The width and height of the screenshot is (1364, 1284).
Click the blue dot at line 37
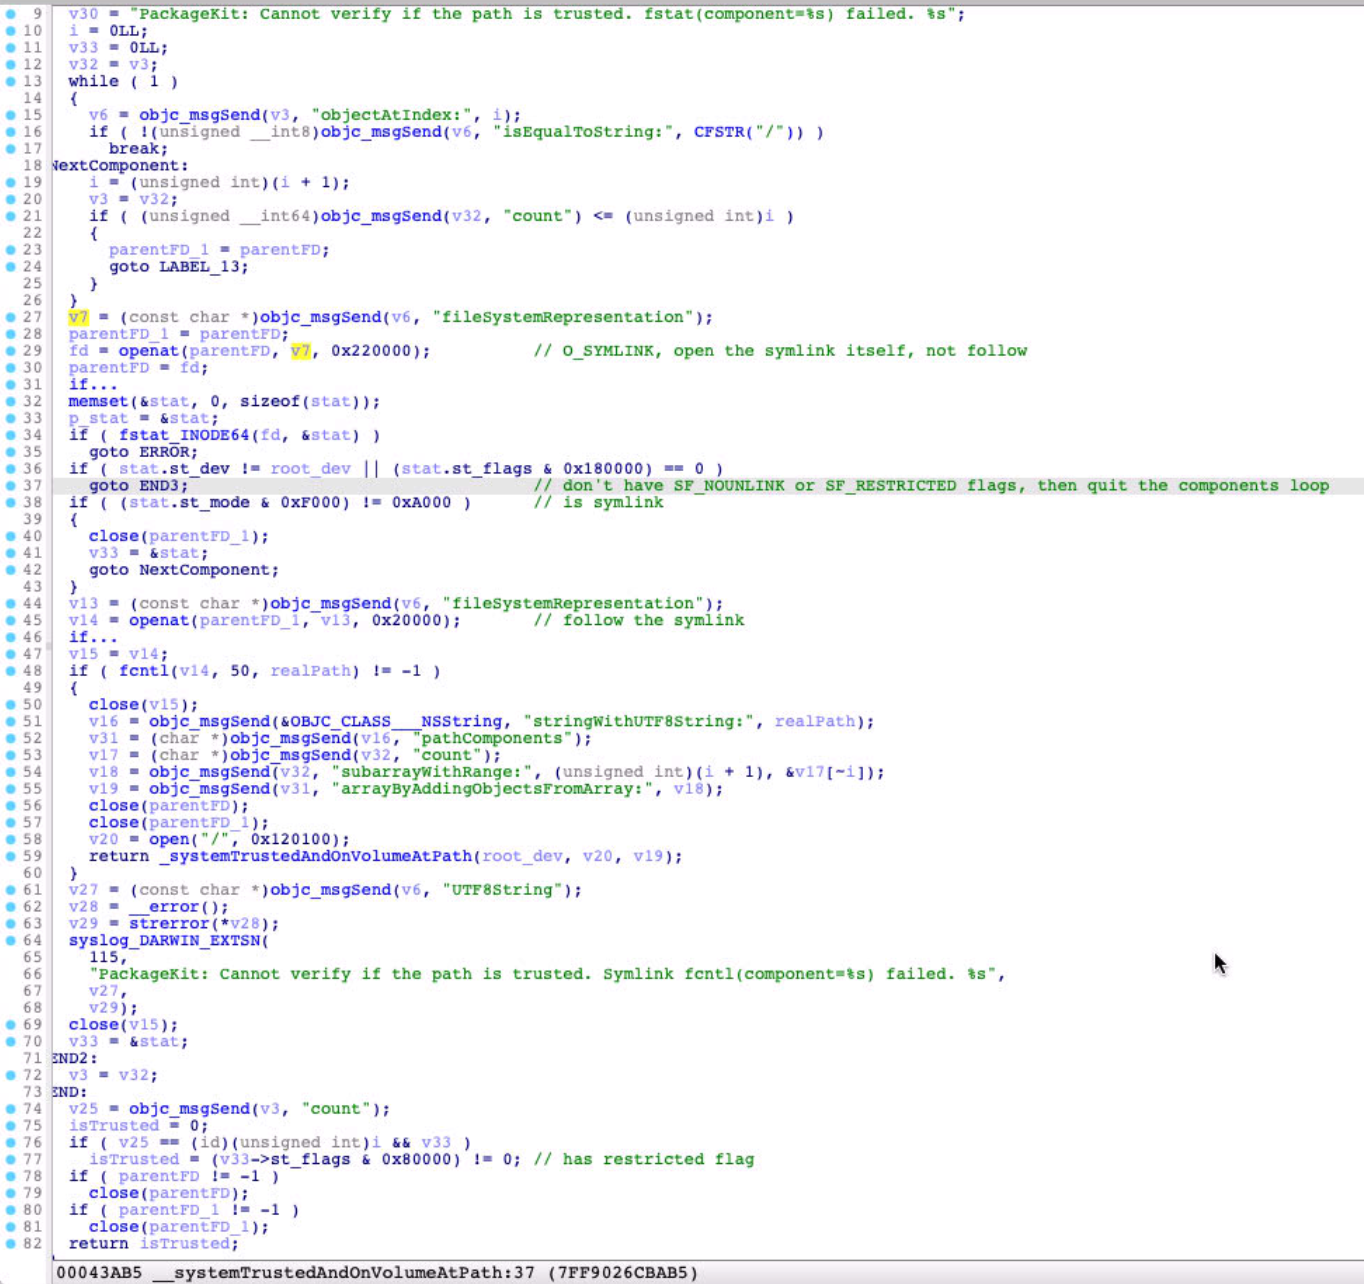click(x=11, y=486)
